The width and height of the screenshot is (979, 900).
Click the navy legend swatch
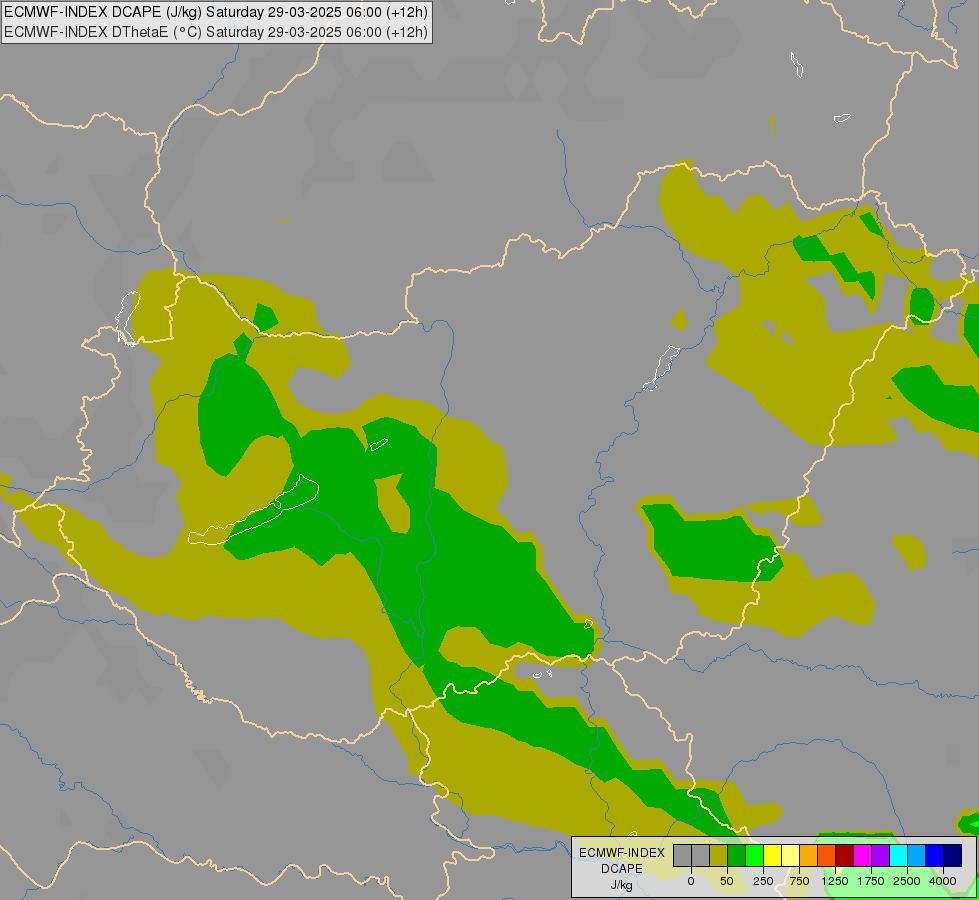click(953, 855)
